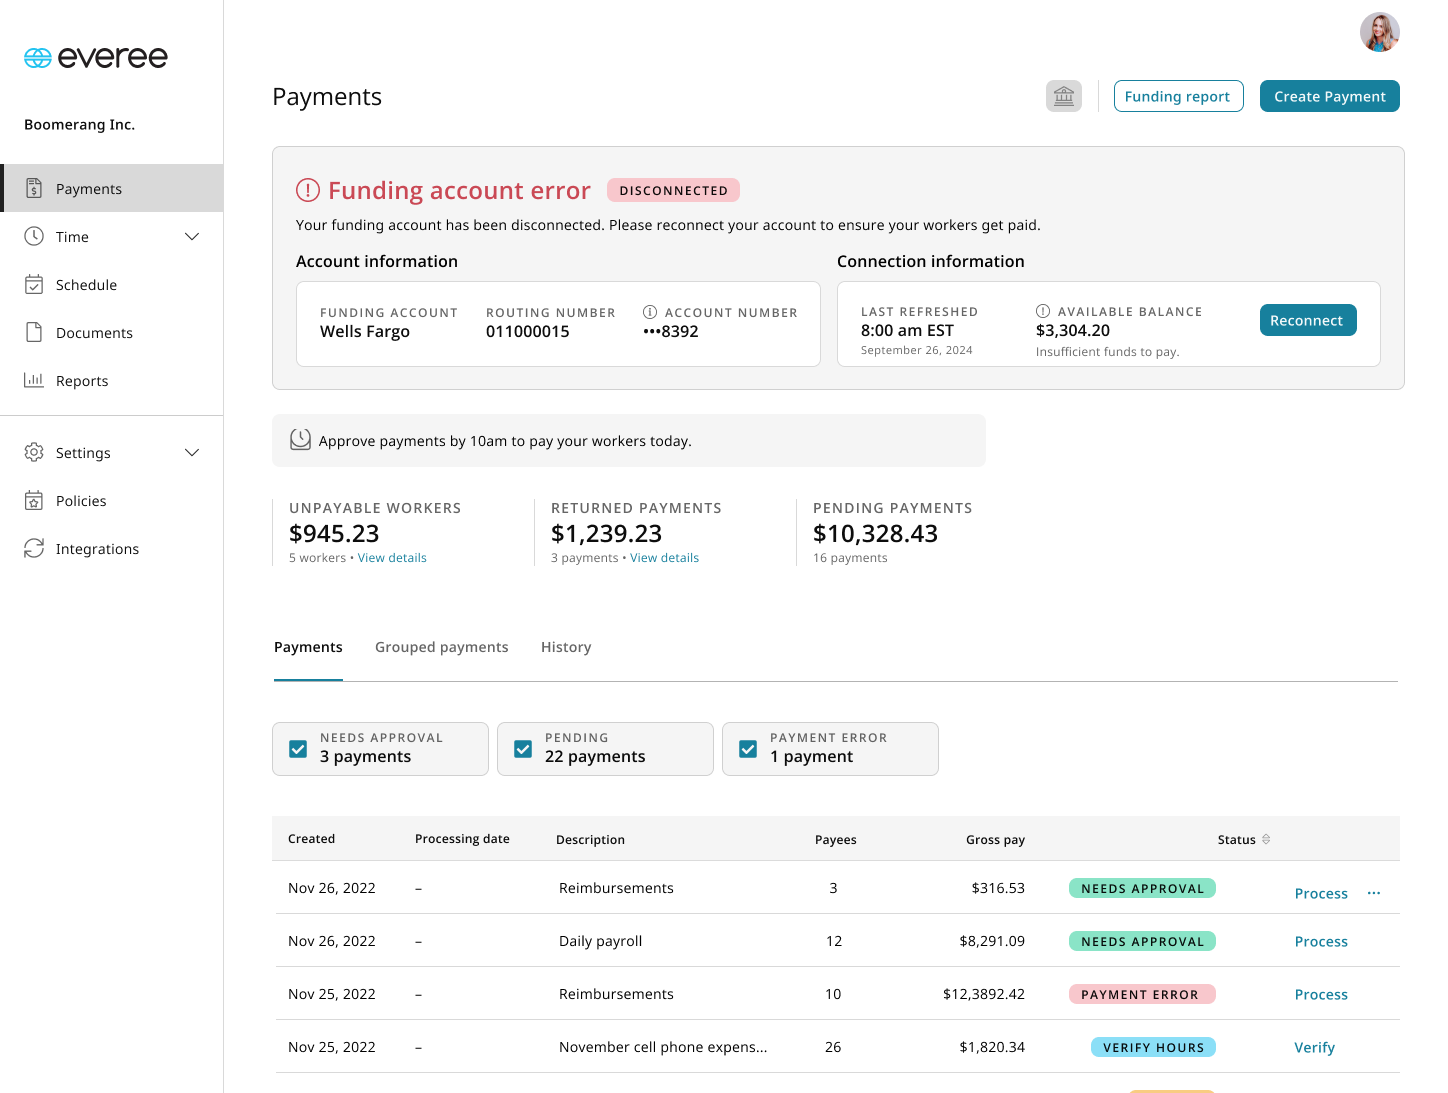Screen dimensions: 1448x1093
Task: Open Schedule from the sidebar
Action: point(112,285)
